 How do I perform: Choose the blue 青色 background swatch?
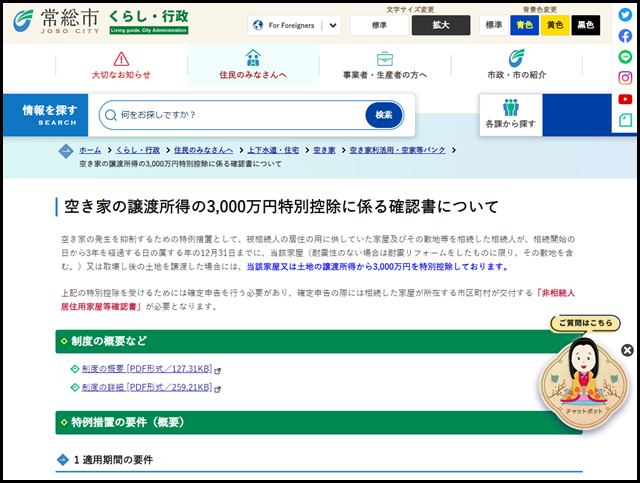tap(524, 25)
